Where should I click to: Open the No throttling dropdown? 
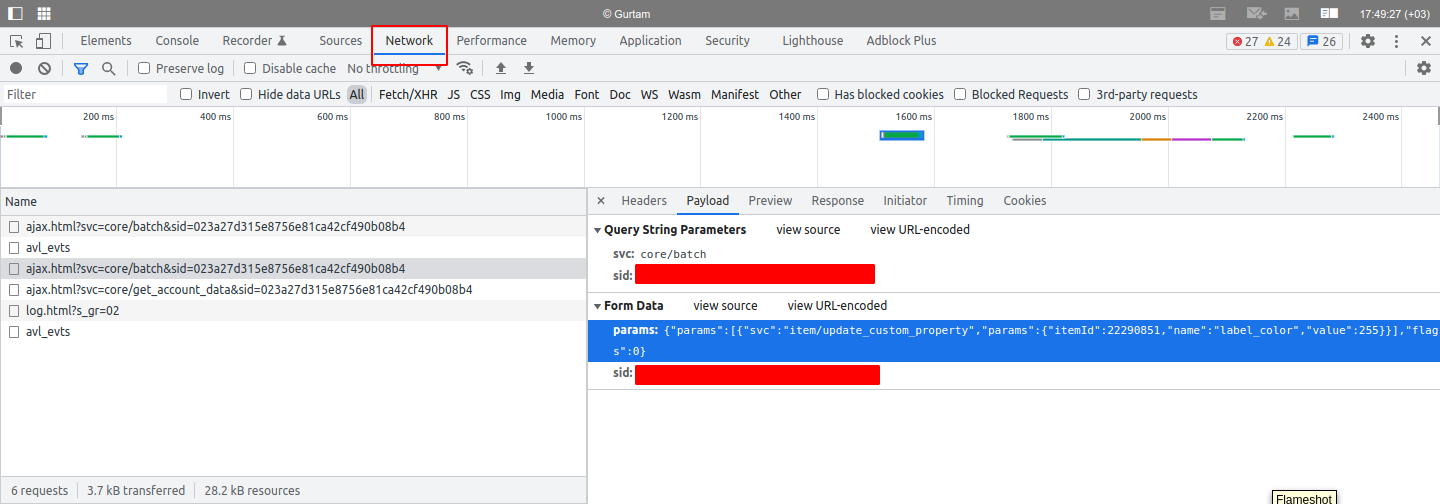394,68
